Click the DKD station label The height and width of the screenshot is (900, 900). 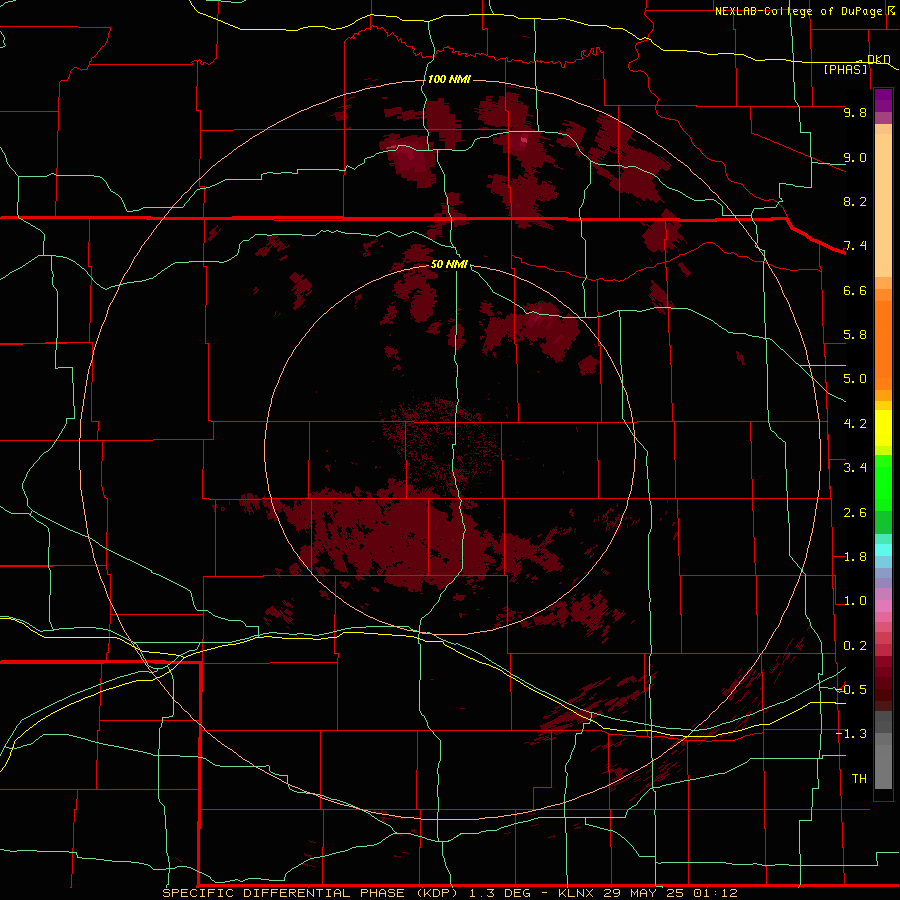point(879,59)
